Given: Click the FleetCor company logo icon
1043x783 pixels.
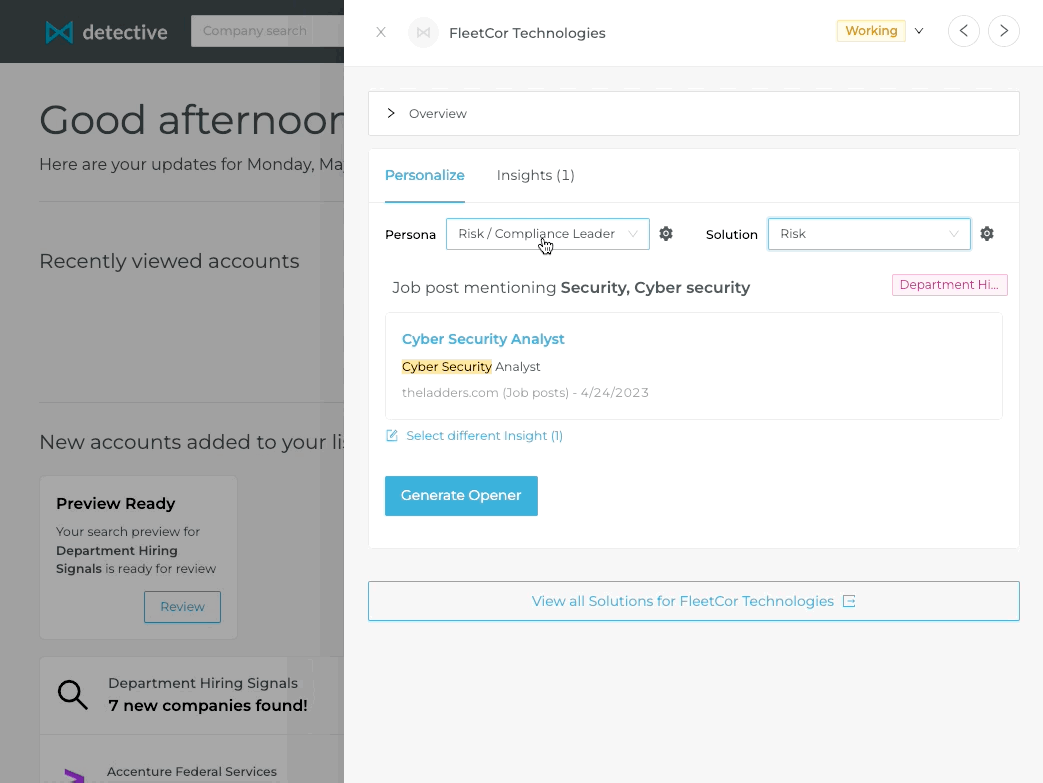Looking at the screenshot, I should pyautogui.click(x=423, y=32).
